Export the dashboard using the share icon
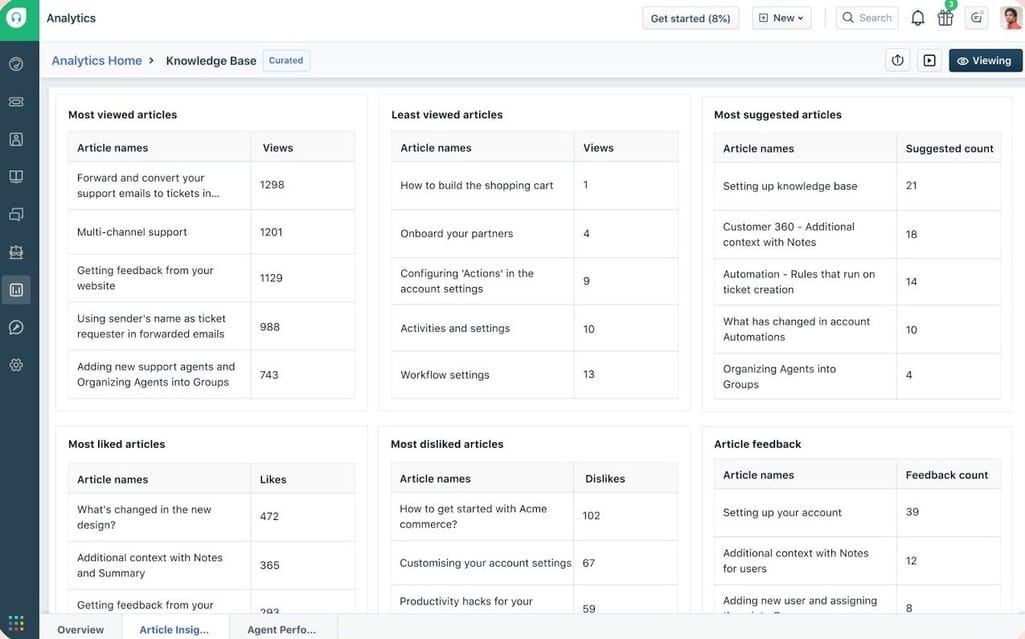This screenshot has height=639, width=1025. tap(897, 60)
